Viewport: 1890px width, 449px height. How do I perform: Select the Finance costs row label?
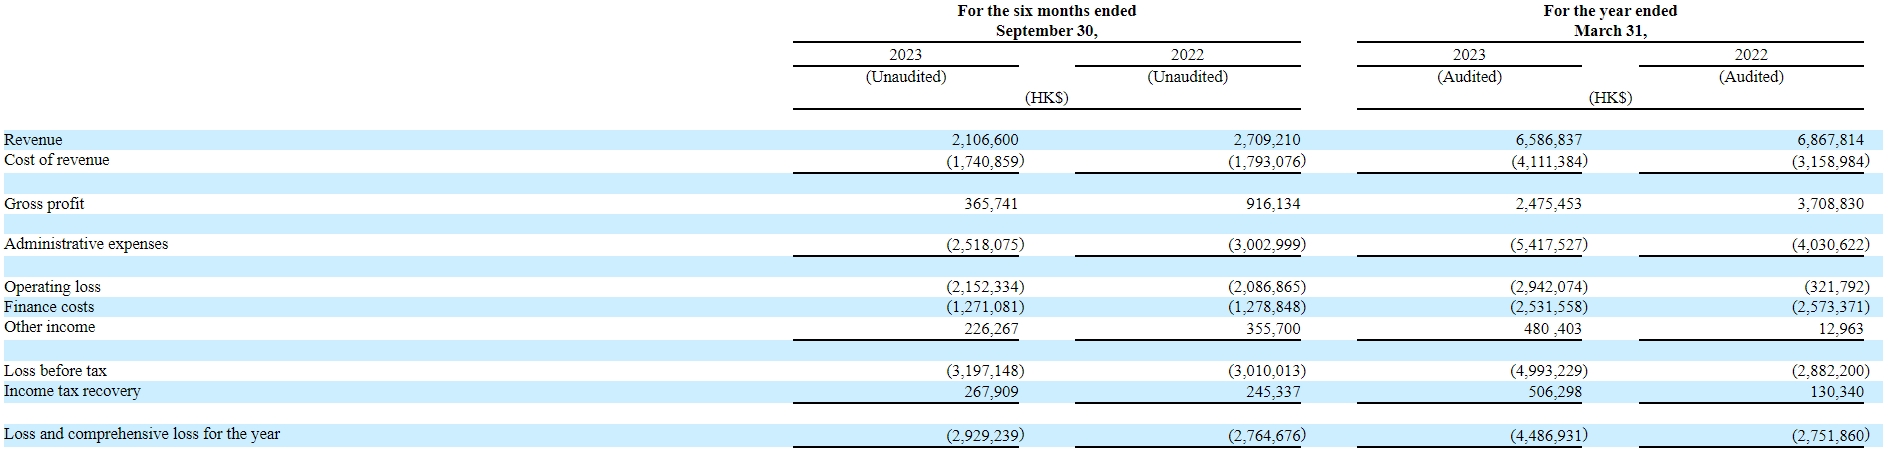[49, 307]
